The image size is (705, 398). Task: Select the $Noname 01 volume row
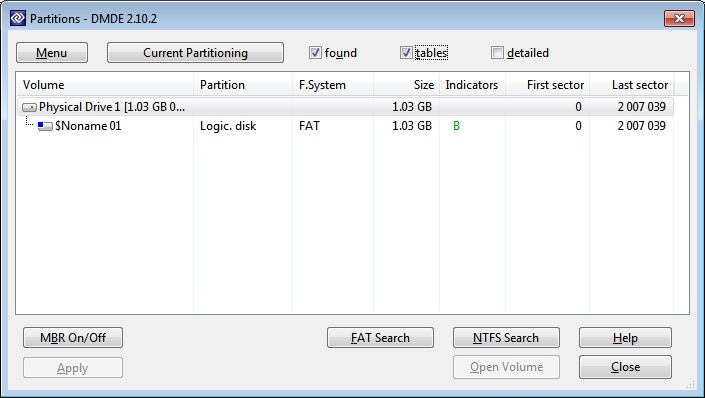point(345,126)
